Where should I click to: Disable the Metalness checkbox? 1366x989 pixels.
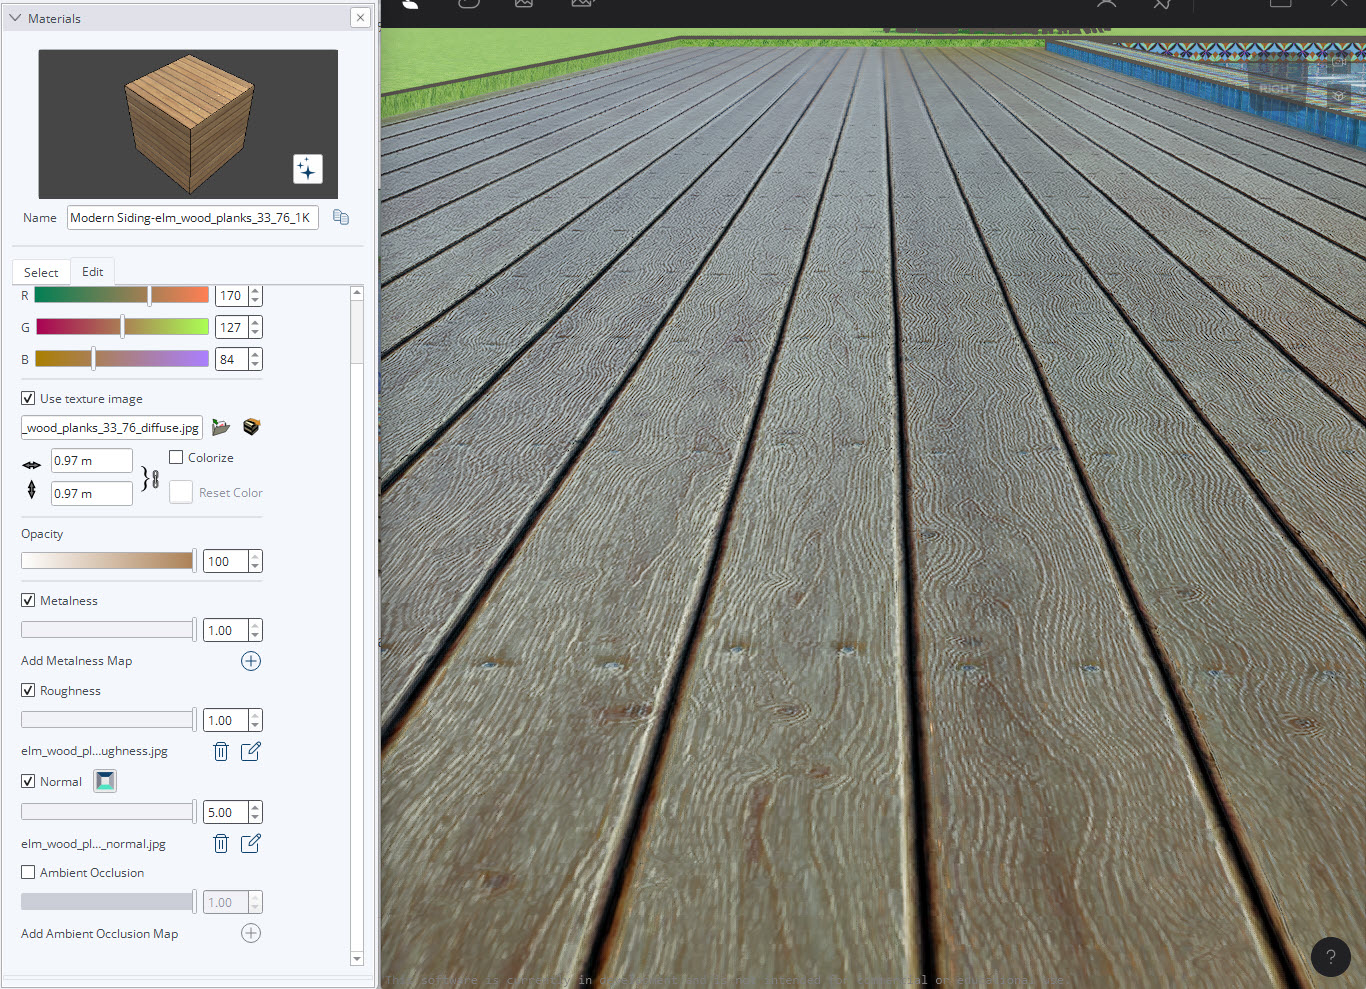(27, 600)
